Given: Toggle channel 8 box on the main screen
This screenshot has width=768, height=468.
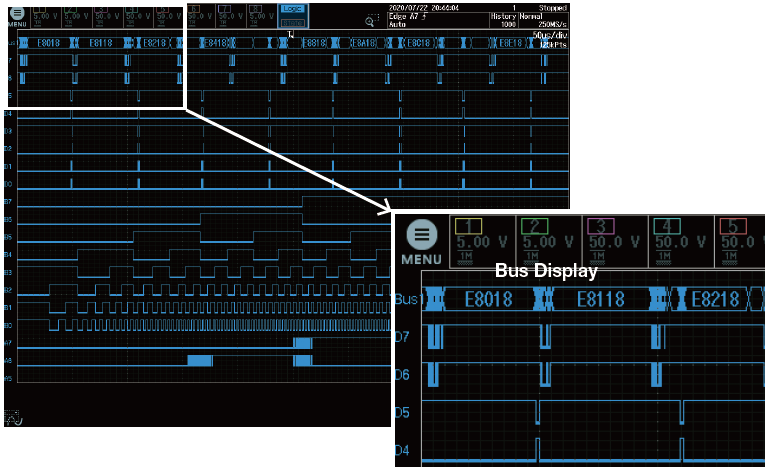Looking at the screenshot, I should pyautogui.click(x=255, y=16).
